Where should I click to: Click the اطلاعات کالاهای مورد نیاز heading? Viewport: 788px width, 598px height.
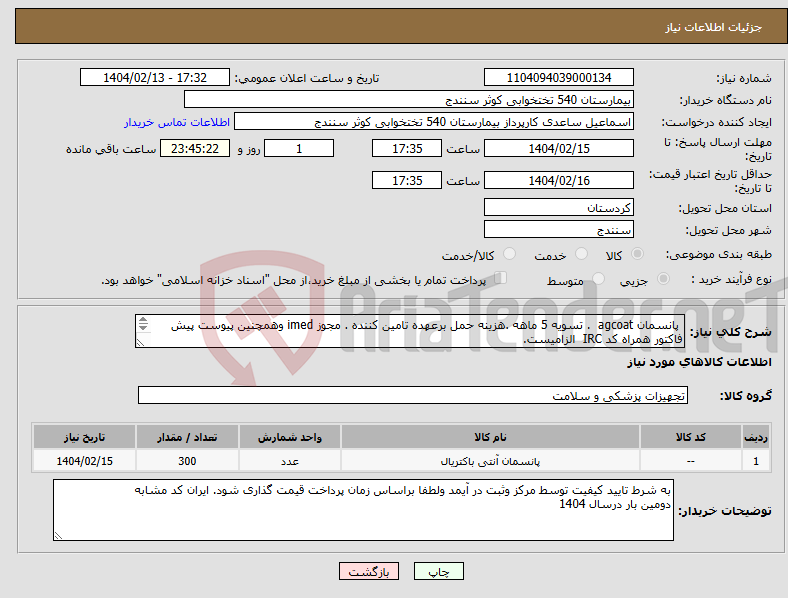click(x=699, y=362)
